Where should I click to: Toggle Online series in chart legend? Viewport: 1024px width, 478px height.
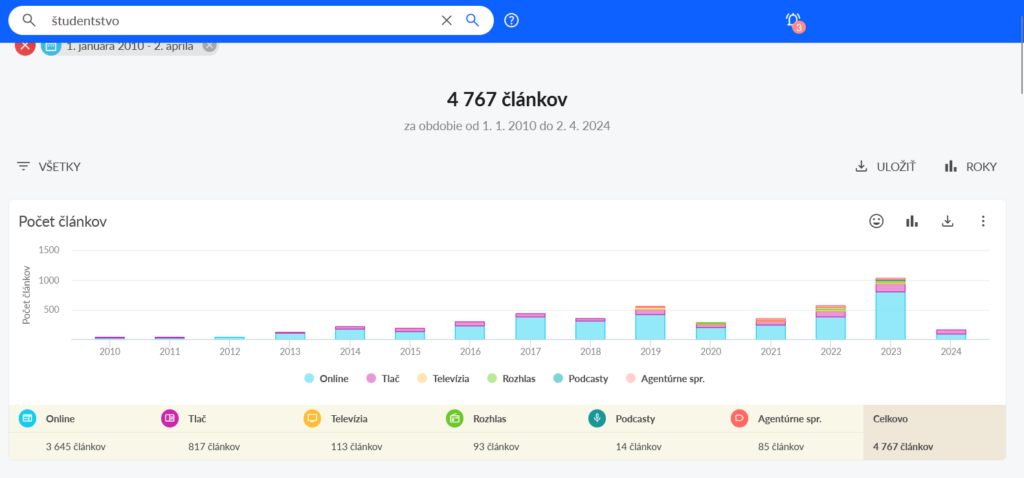click(329, 379)
